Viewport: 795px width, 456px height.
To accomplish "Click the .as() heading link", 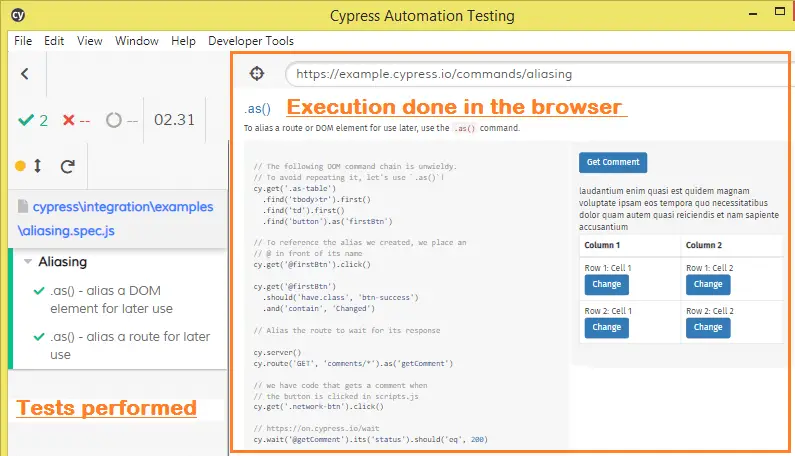I will (258, 109).
